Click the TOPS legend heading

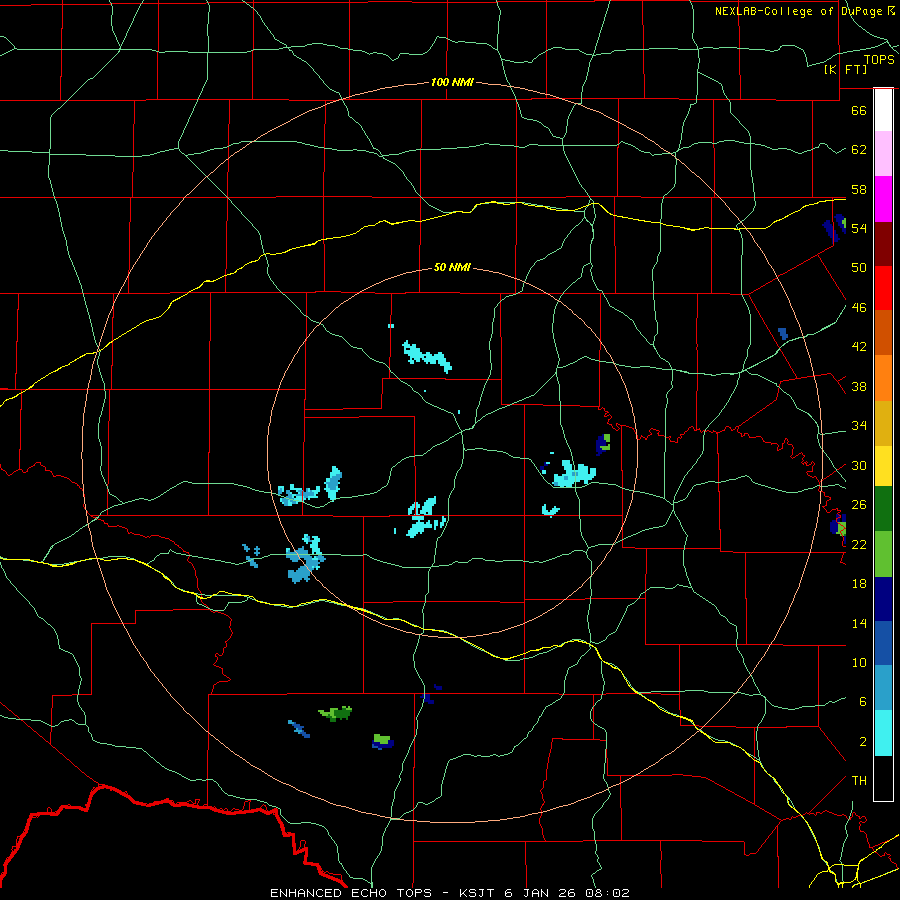[x=879, y=59]
